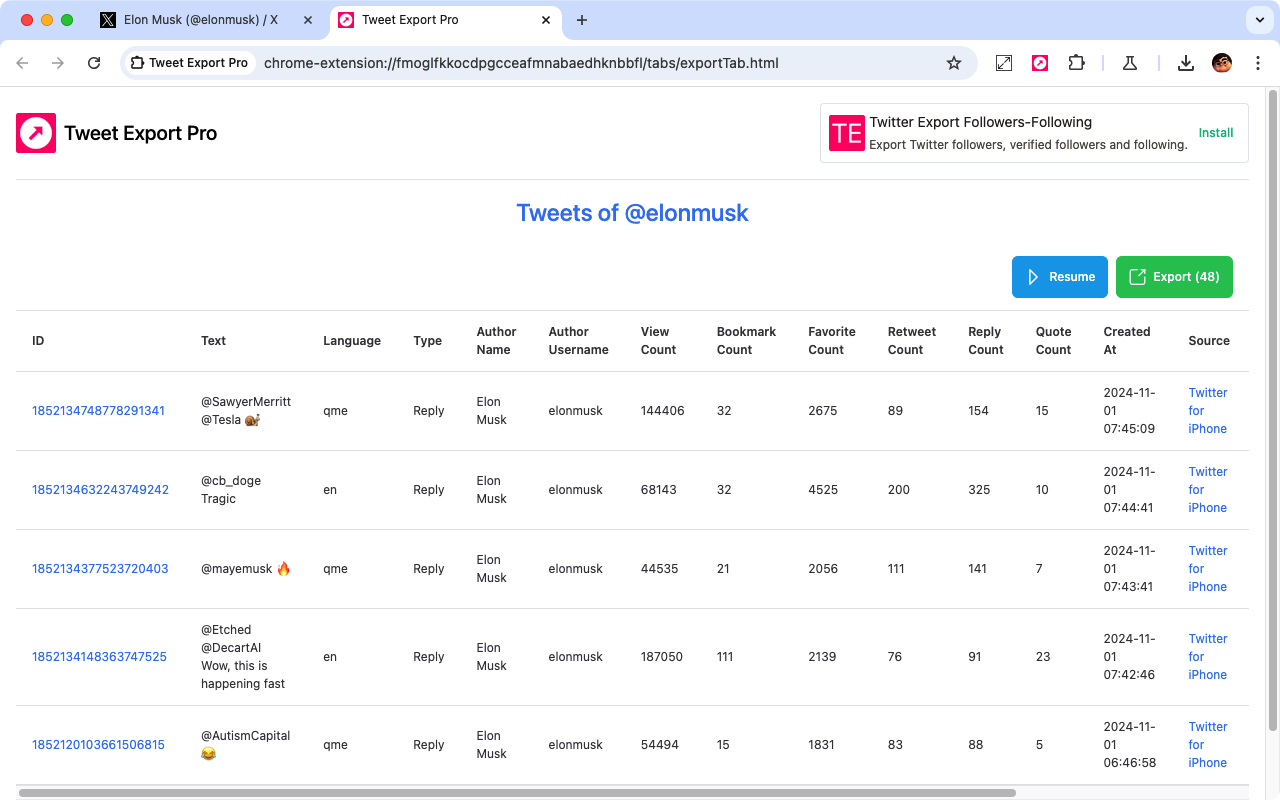
Task: Click the retweet count value 111
Action: click(x=896, y=569)
